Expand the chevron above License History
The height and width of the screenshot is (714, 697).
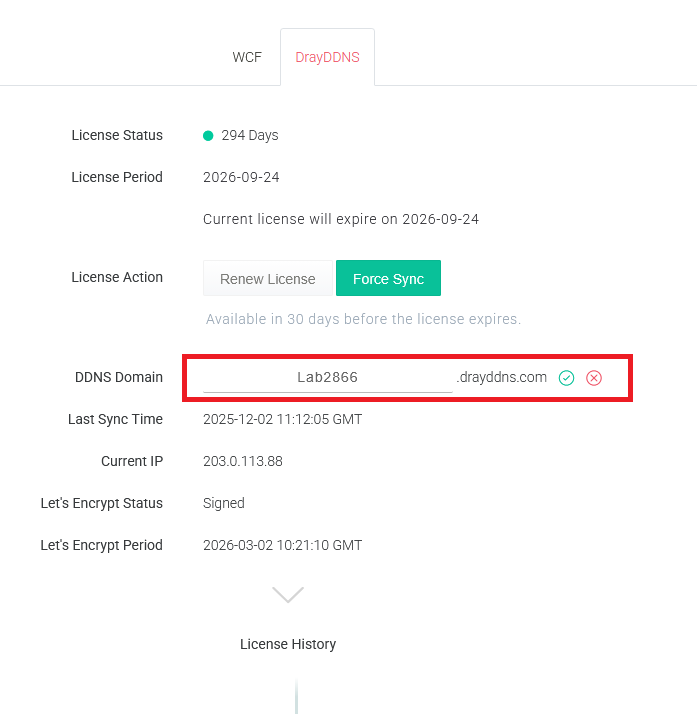(x=288, y=595)
